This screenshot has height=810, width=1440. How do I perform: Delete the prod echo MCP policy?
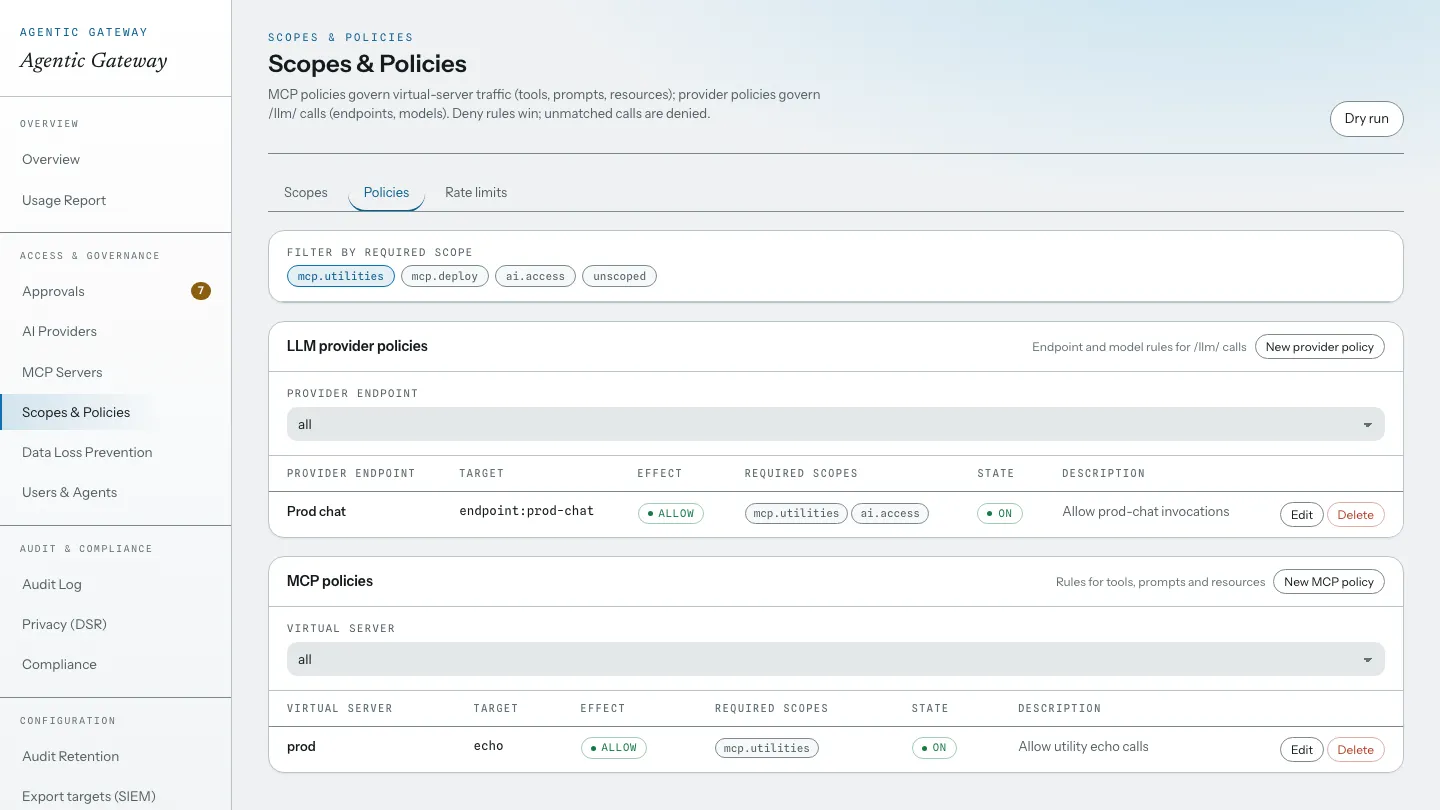[1356, 750]
